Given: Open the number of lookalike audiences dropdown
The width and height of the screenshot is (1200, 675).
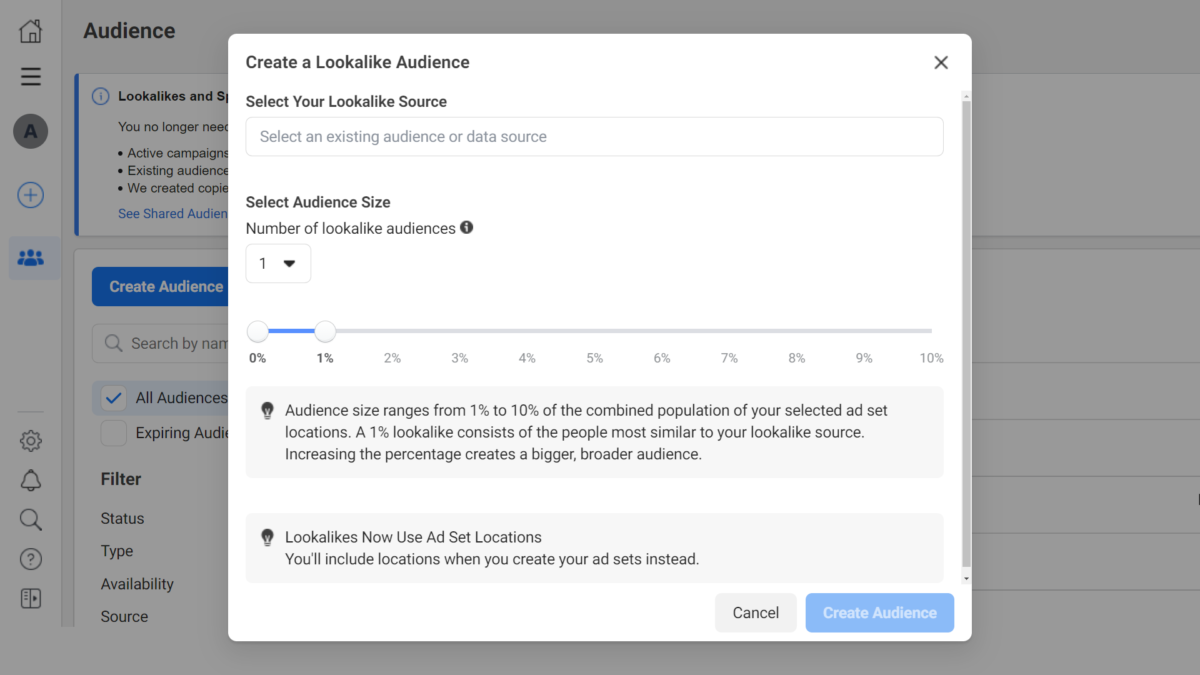Looking at the screenshot, I should [x=278, y=263].
